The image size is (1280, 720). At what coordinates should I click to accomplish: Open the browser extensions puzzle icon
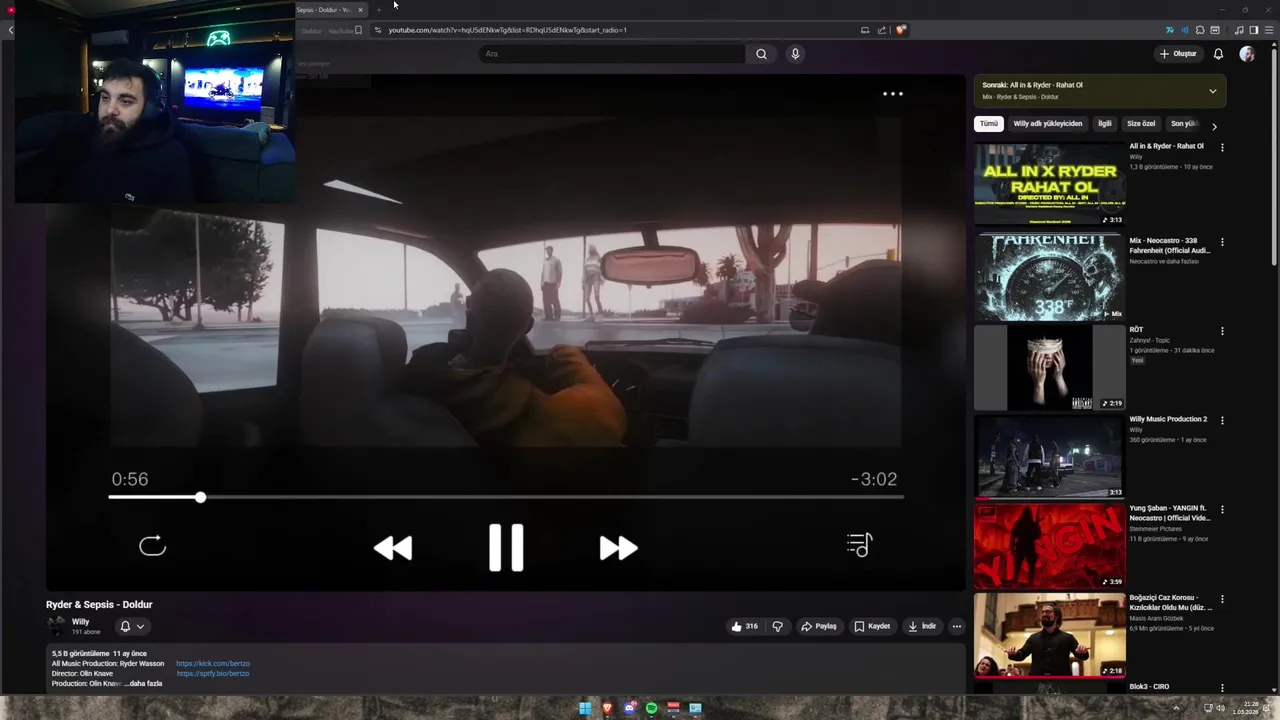[x=1200, y=30]
